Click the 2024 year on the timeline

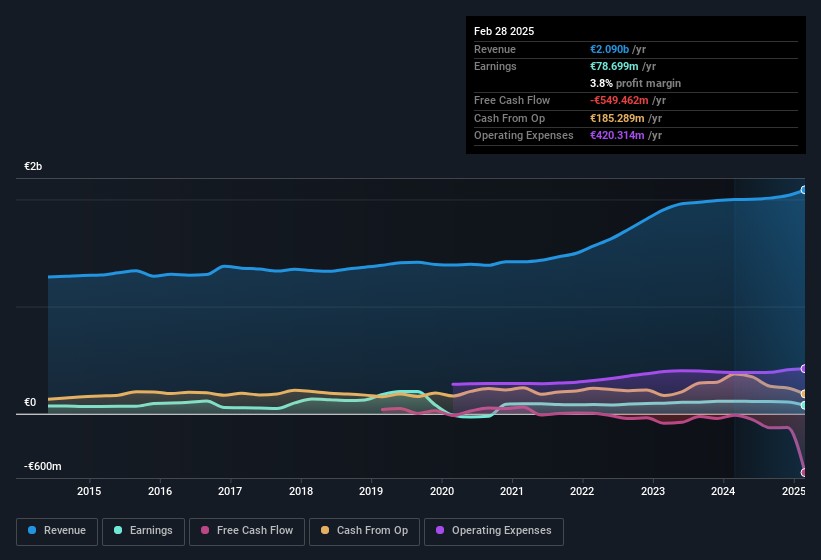723,491
